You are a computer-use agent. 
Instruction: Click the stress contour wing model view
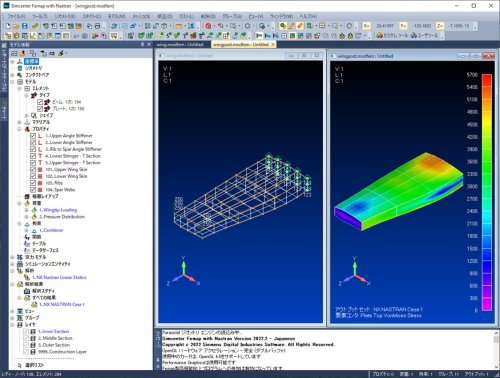[x=399, y=192]
